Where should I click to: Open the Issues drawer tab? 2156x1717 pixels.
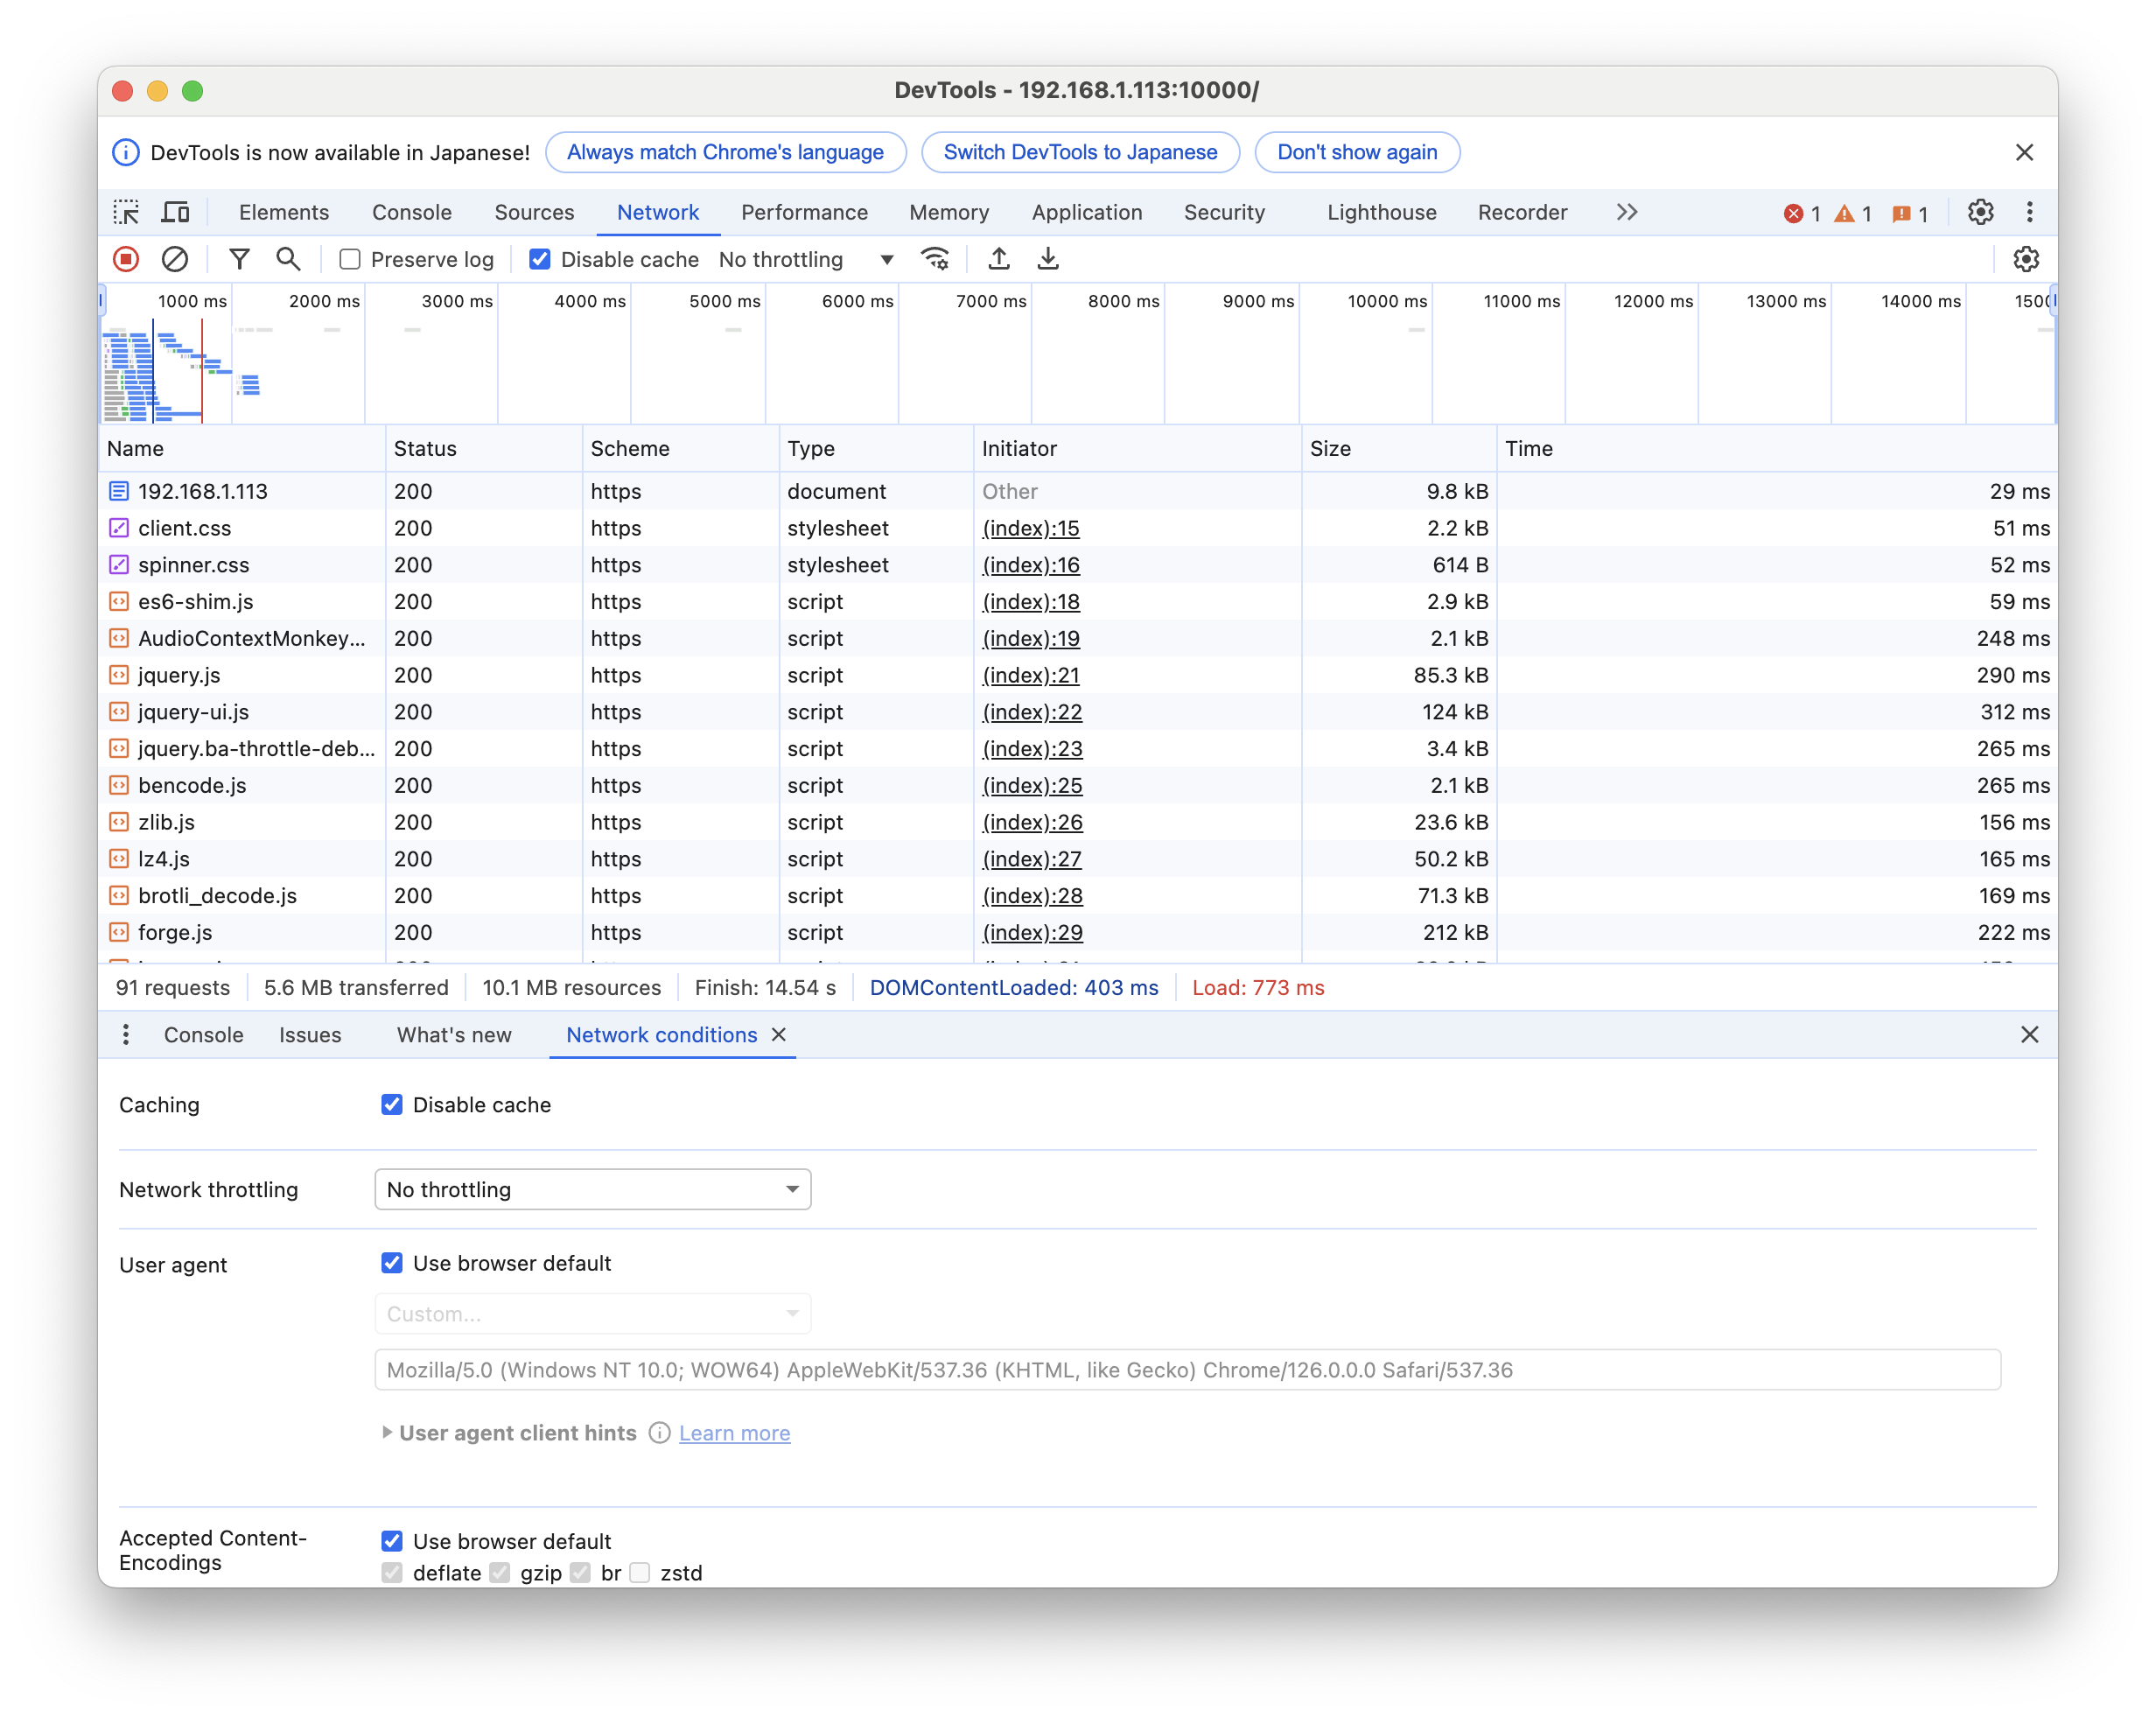[310, 1035]
